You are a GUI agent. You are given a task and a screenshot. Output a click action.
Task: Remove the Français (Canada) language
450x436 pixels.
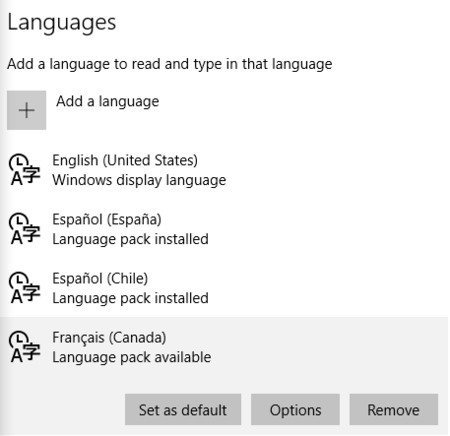394,410
